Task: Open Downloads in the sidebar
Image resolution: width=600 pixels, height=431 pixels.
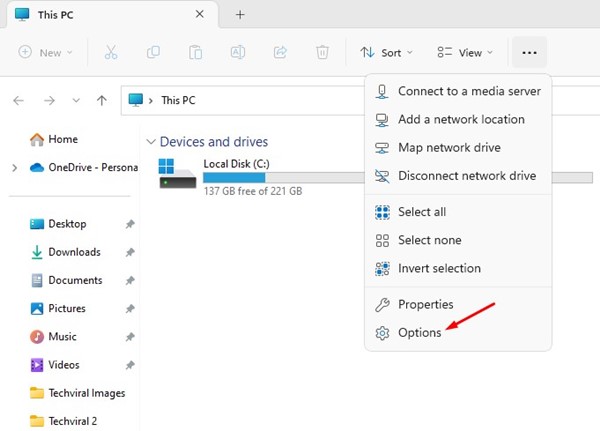Action: coord(74,252)
